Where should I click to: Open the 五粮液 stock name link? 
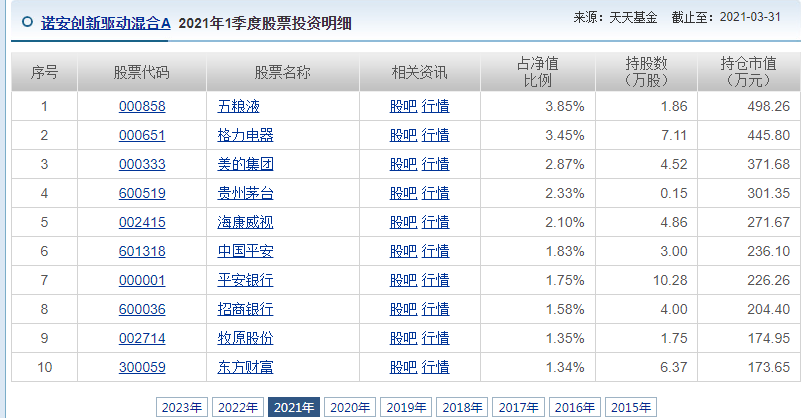click(x=238, y=106)
